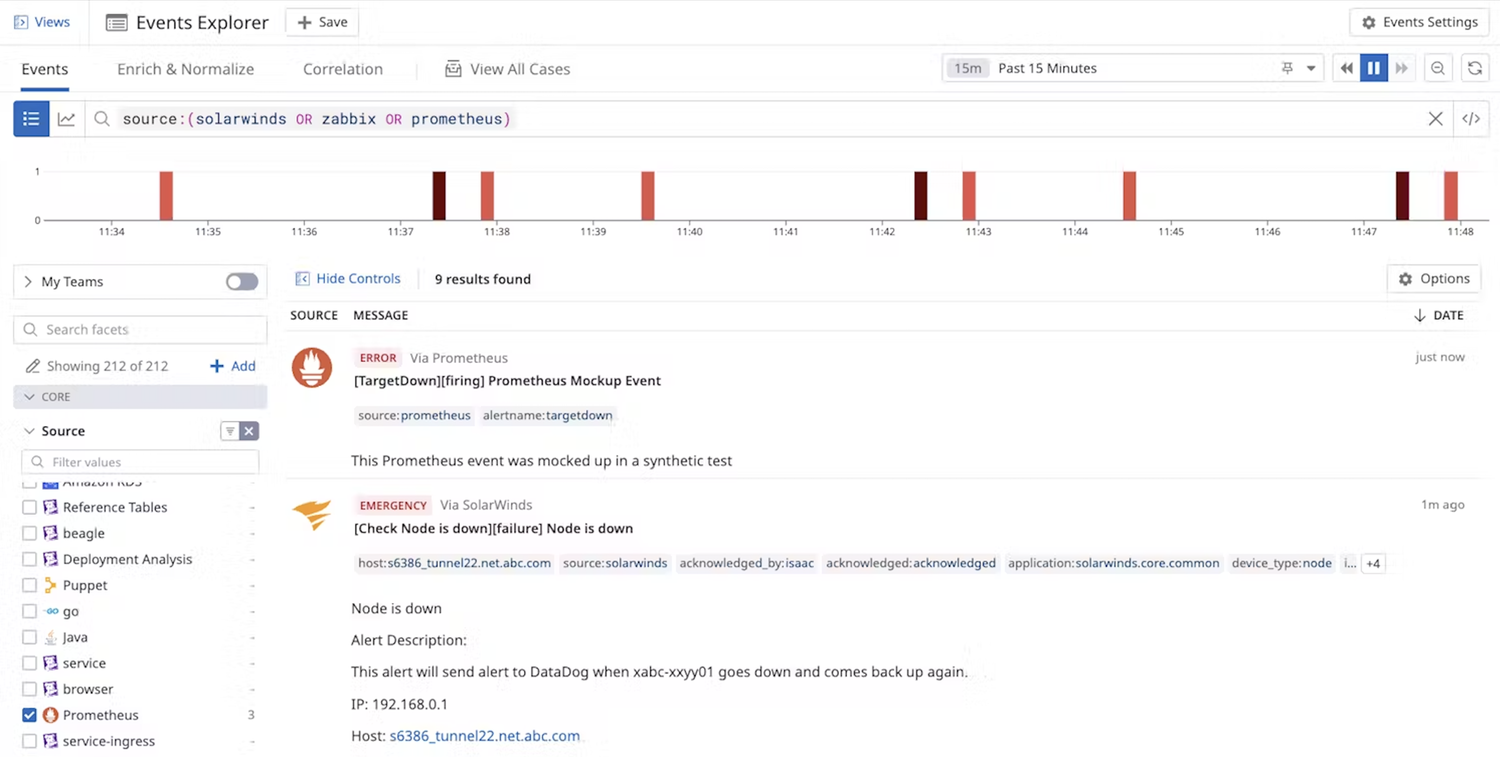Open the Node is down event title
The width and height of the screenshot is (1500, 757).
493,528
